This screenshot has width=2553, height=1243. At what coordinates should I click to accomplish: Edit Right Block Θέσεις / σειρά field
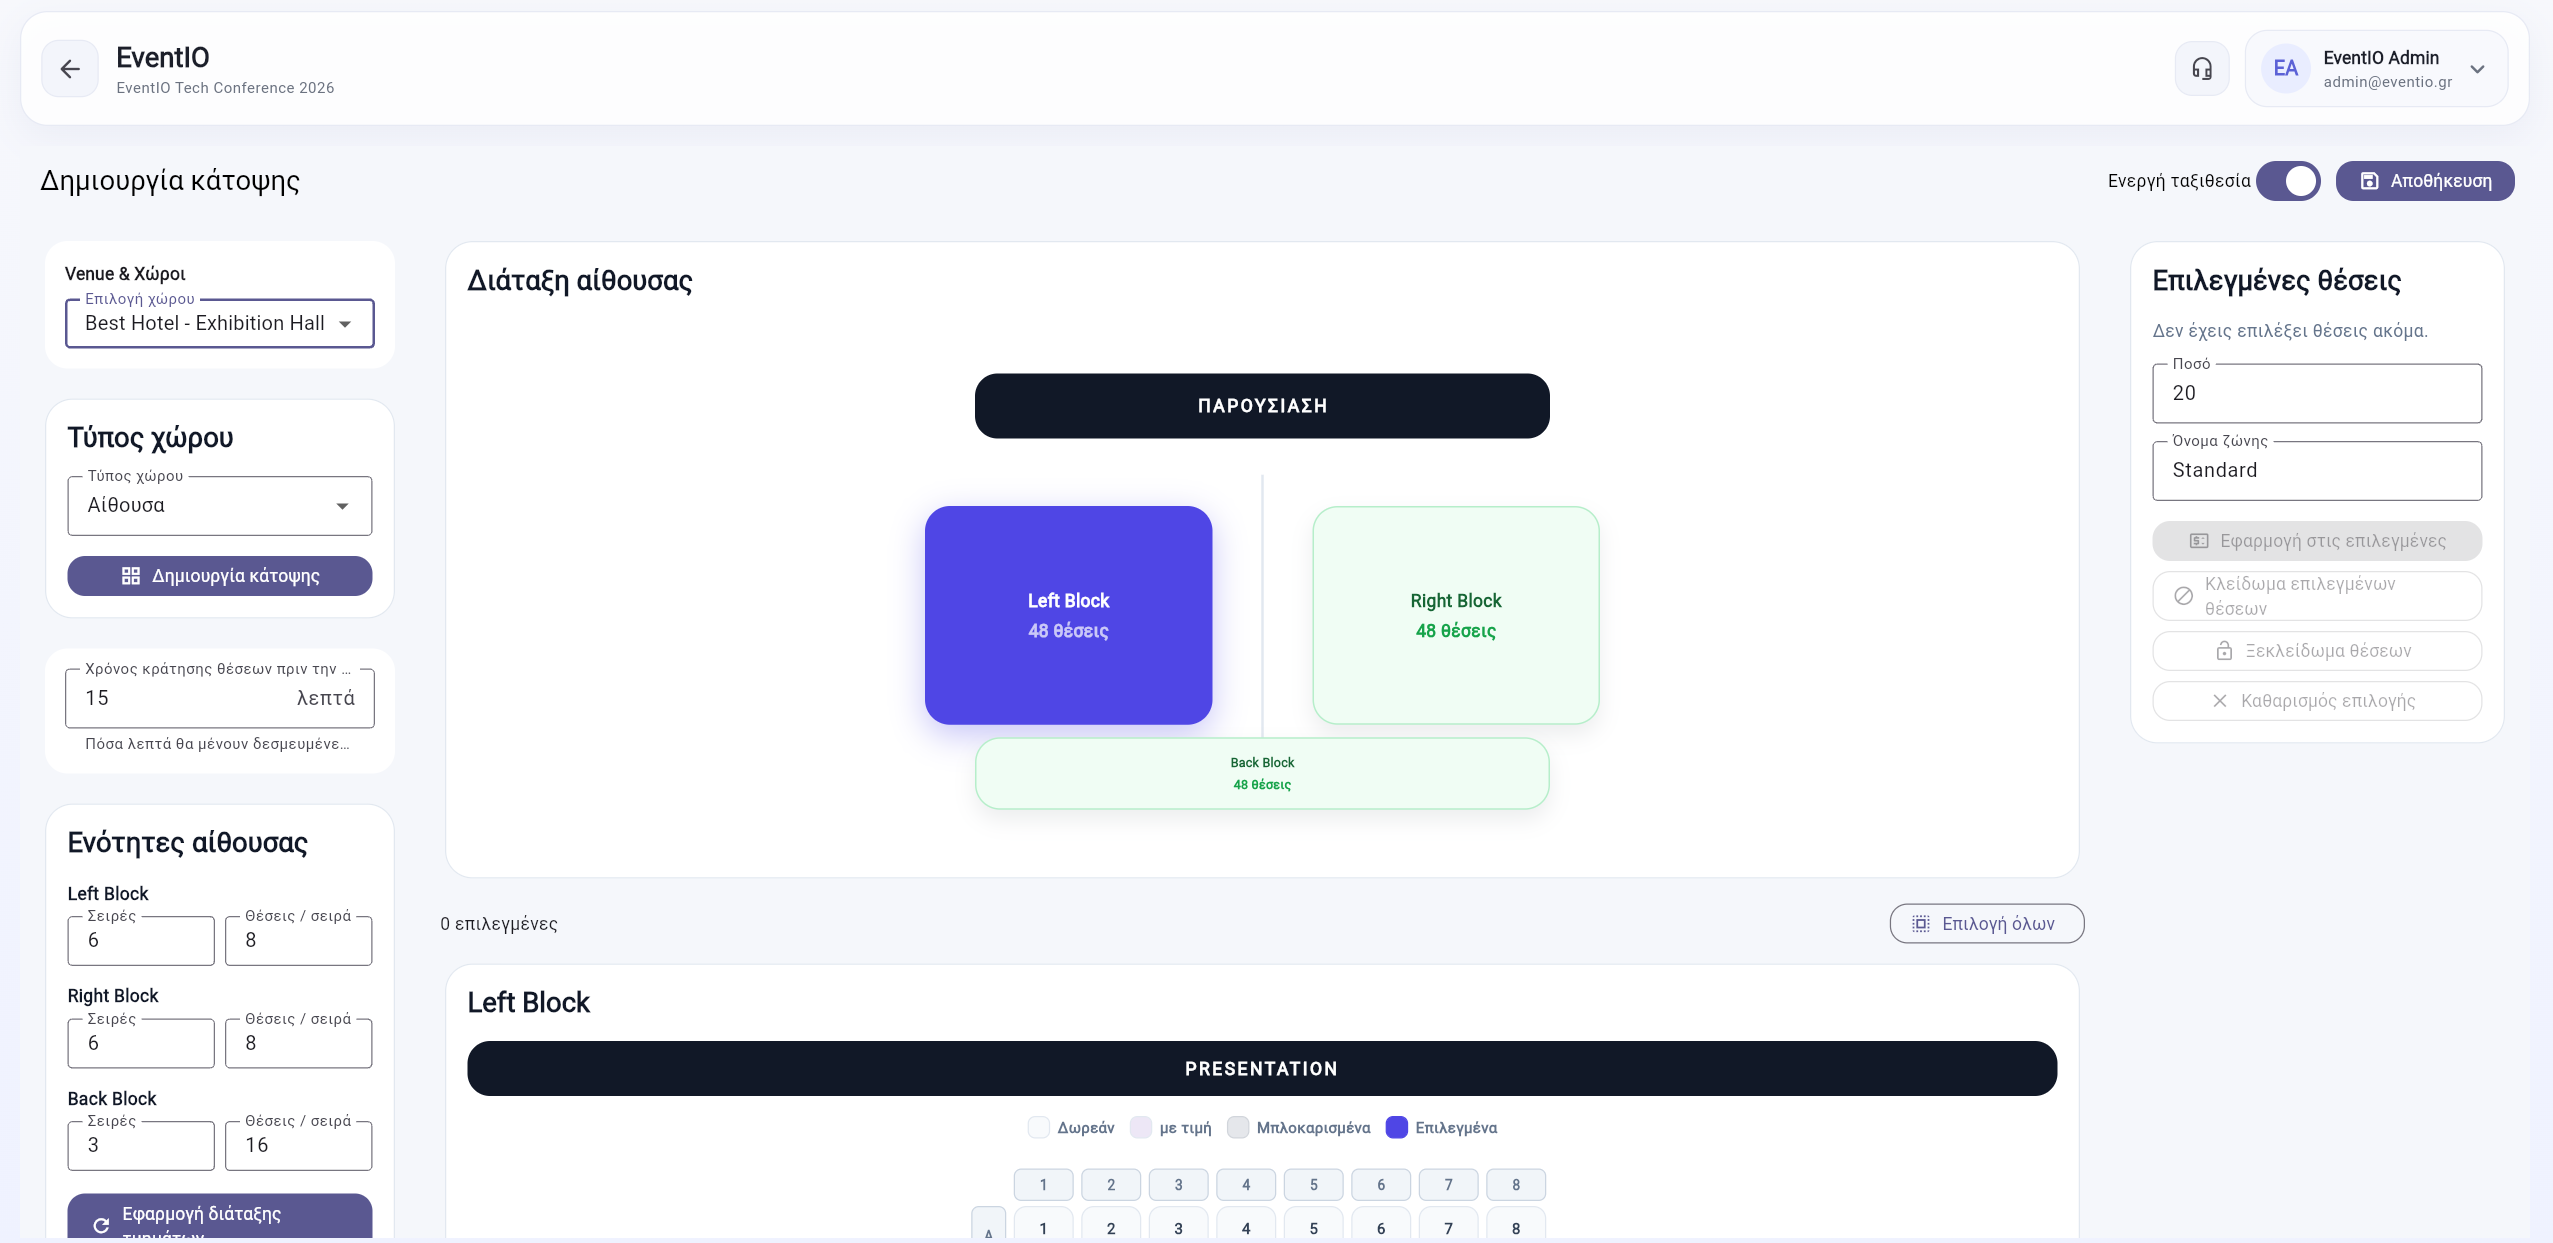click(299, 1043)
